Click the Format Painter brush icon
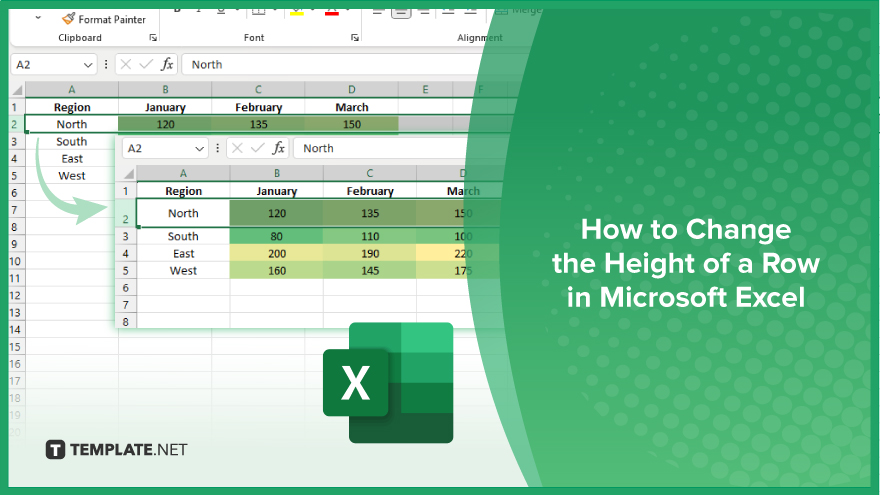This screenshot has height=495, width=880. pos(68,19)
